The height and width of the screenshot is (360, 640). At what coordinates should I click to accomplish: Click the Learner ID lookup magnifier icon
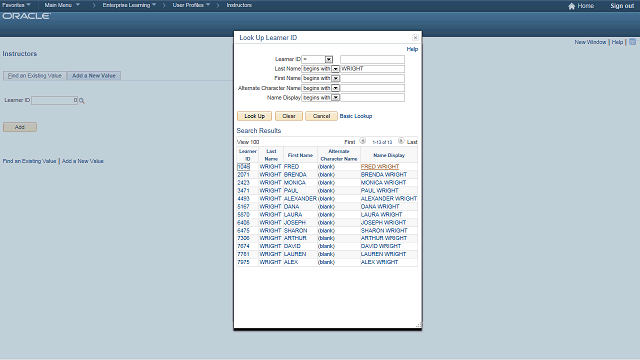point(82,100)
